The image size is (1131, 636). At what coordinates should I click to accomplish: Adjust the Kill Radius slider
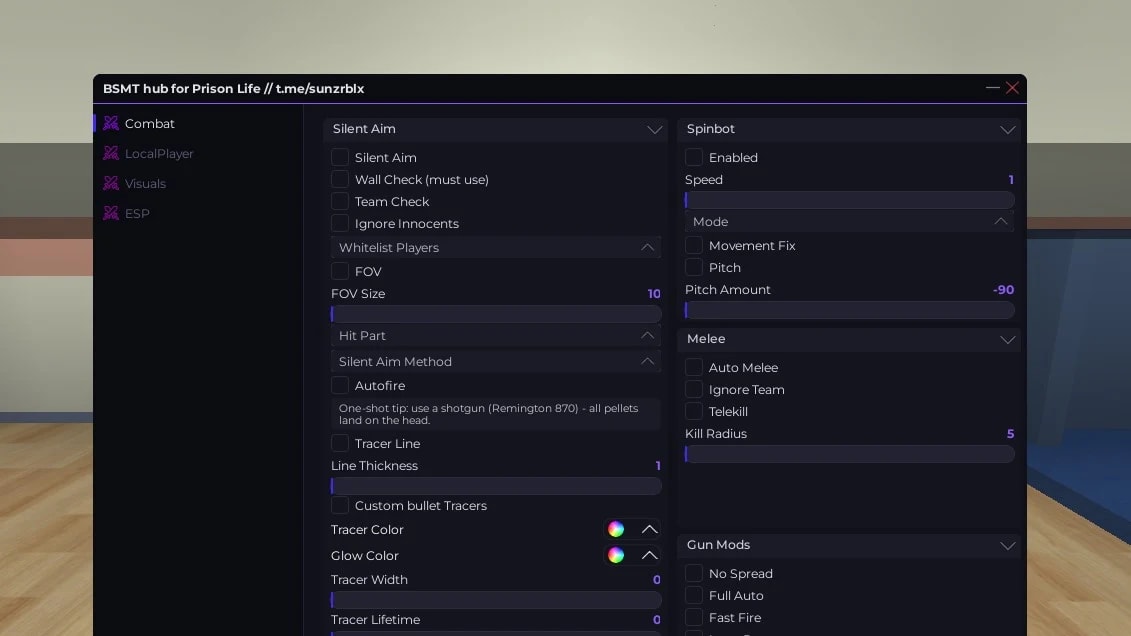click(x=850, y=454)
